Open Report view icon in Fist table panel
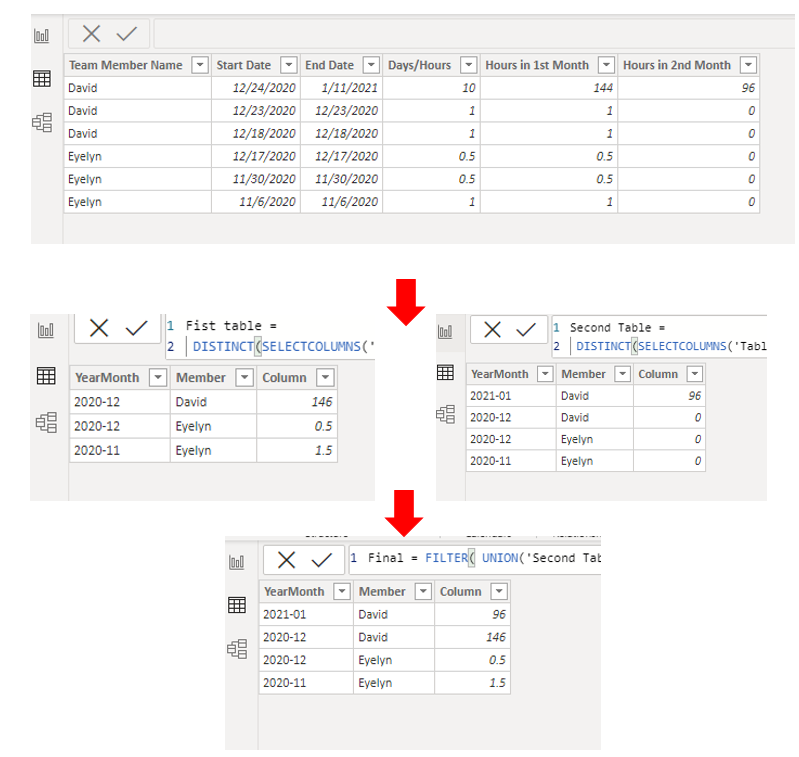Screen dimensions: 799x757 point(45,330)
